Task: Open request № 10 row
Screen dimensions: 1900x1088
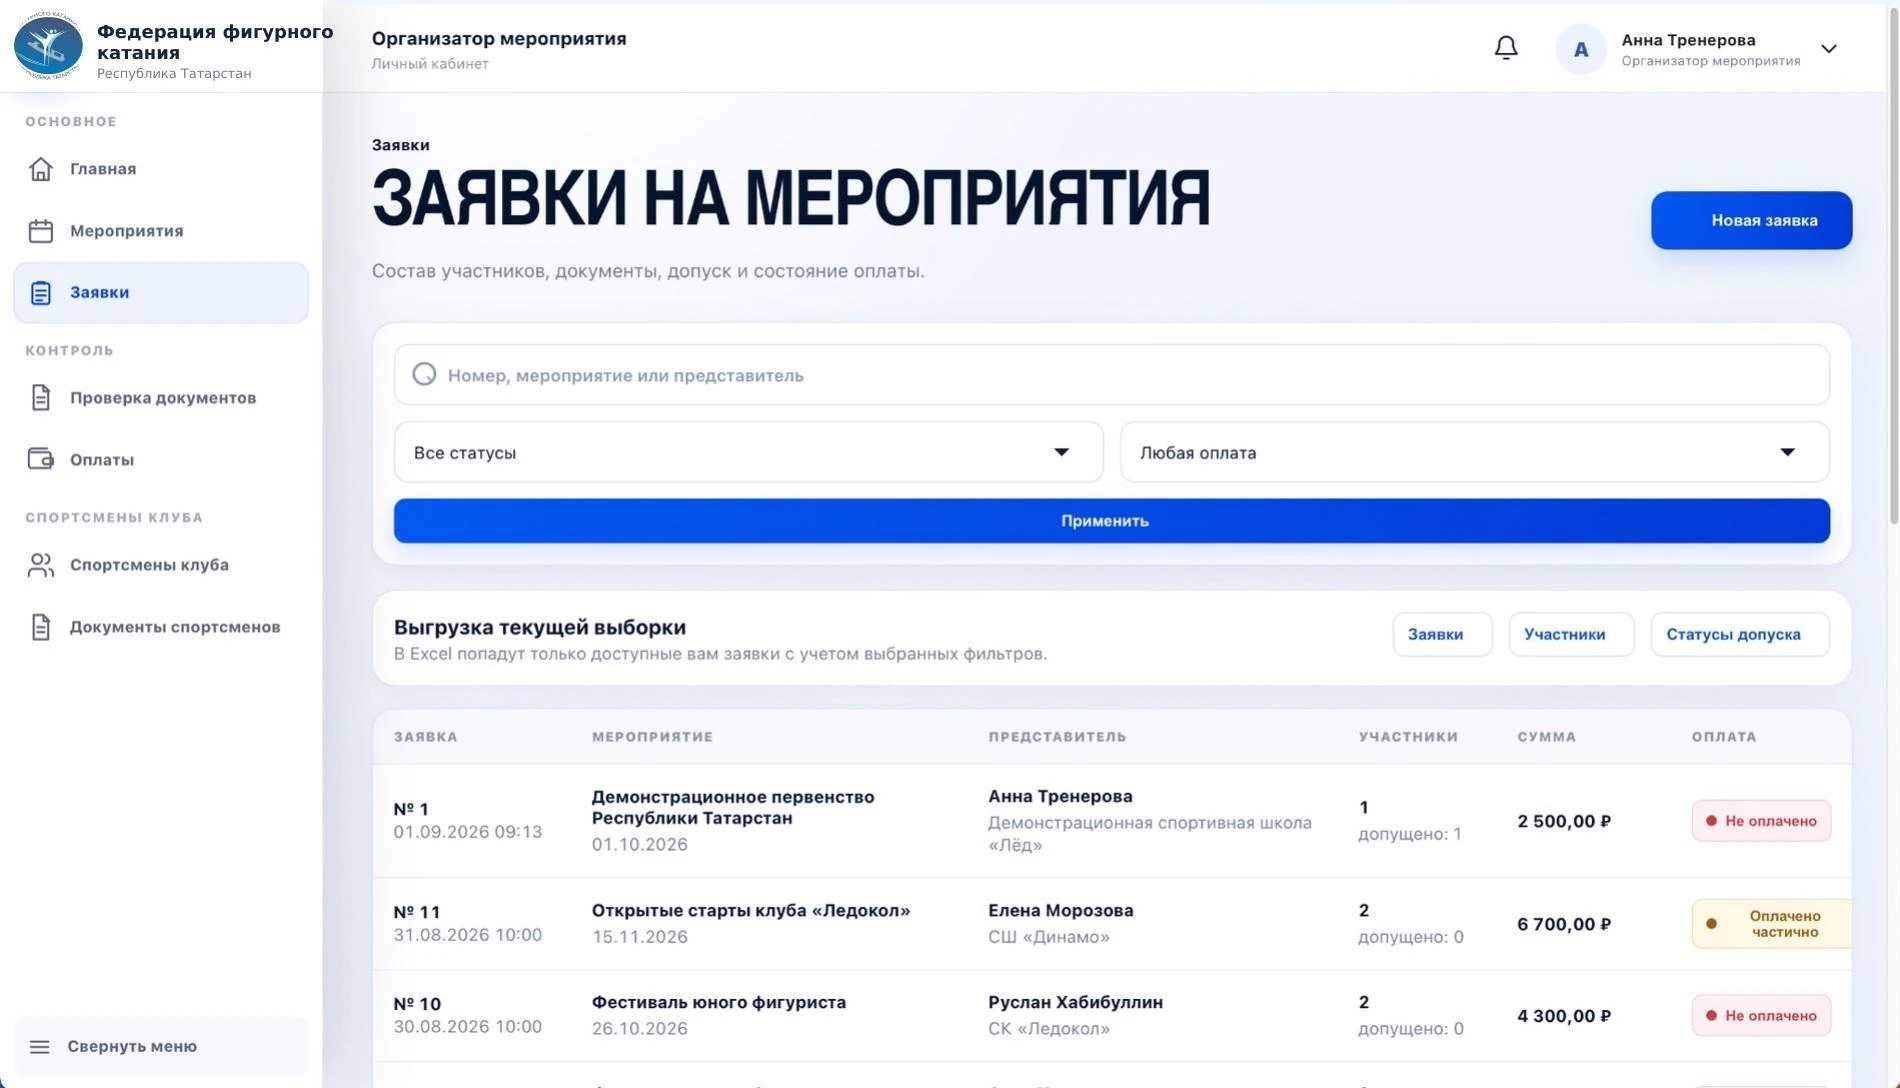Action: pos(1111,1016)
